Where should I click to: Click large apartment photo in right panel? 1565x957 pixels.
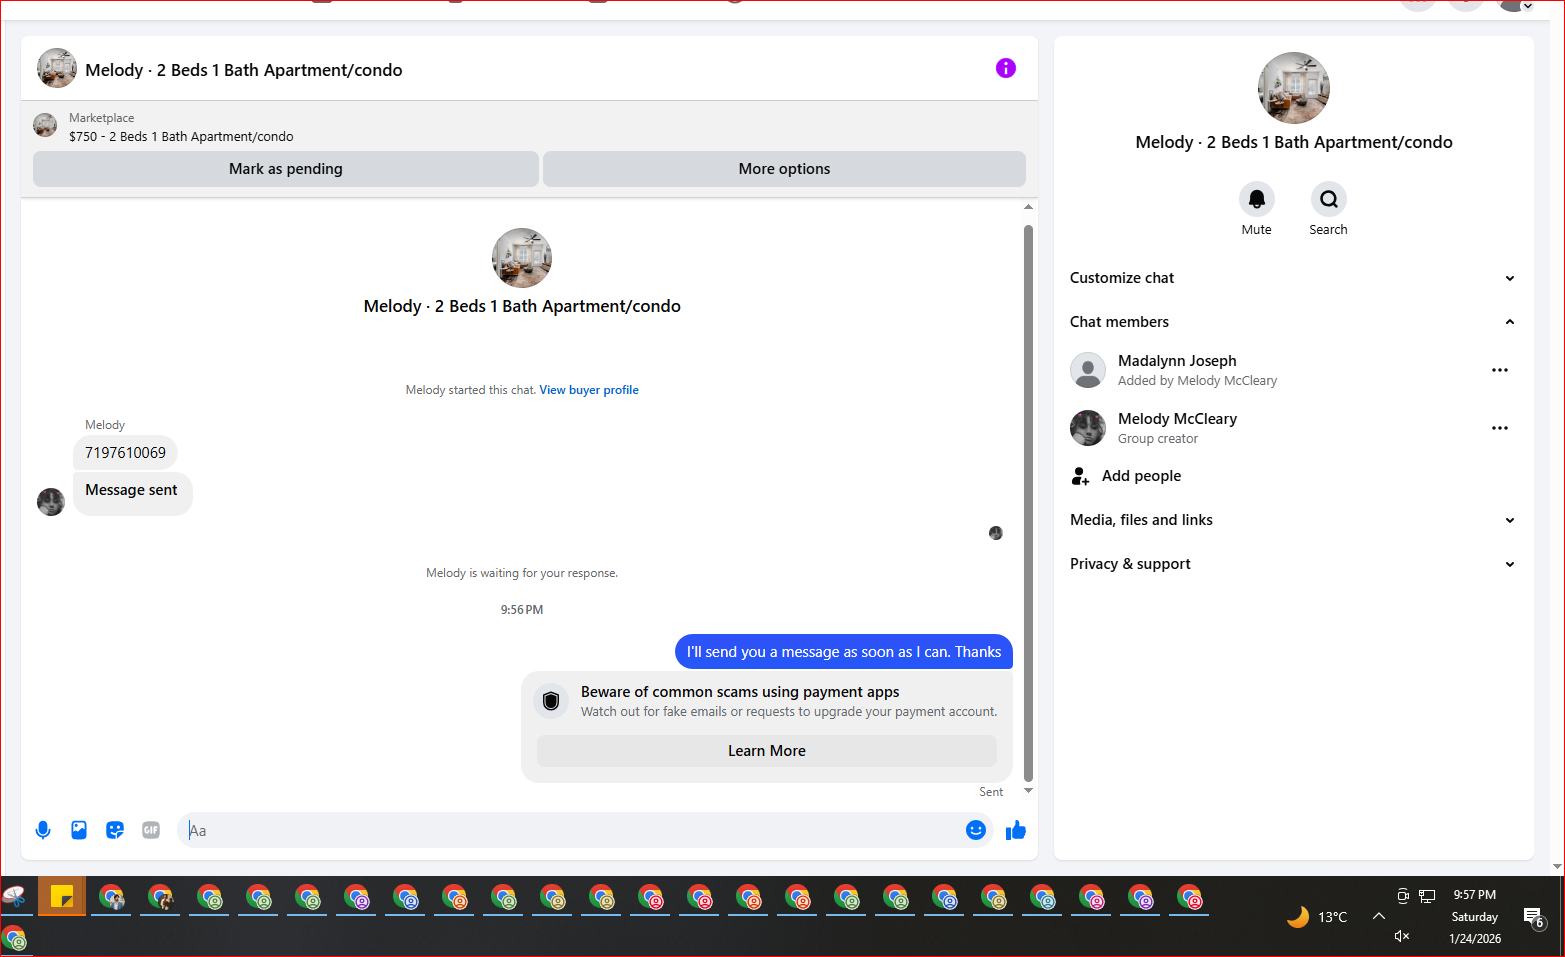coord(1294,88)
